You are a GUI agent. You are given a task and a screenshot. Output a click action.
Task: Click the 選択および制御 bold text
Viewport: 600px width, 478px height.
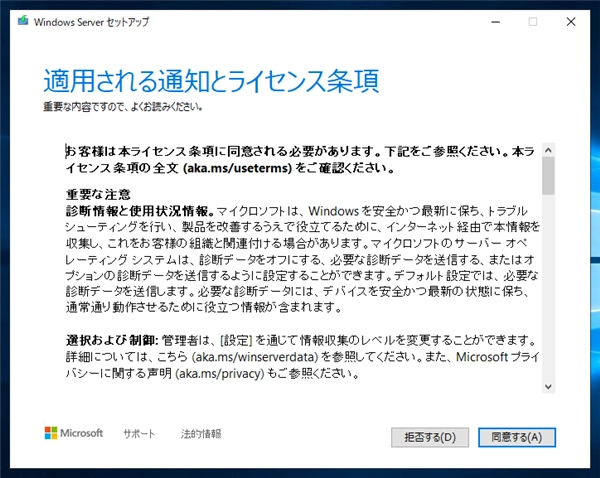pos(112,340)
